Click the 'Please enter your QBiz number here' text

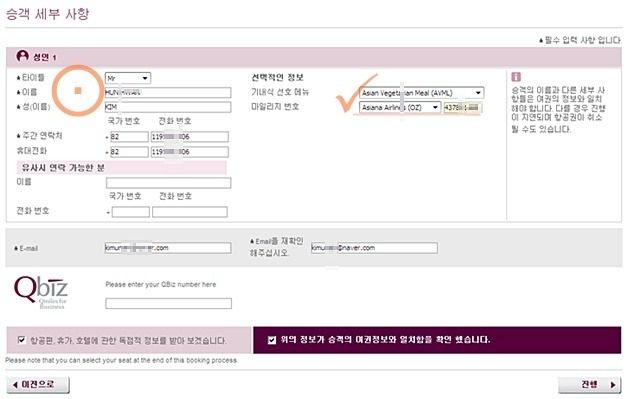pyautogui.click(x=161, y=284)
